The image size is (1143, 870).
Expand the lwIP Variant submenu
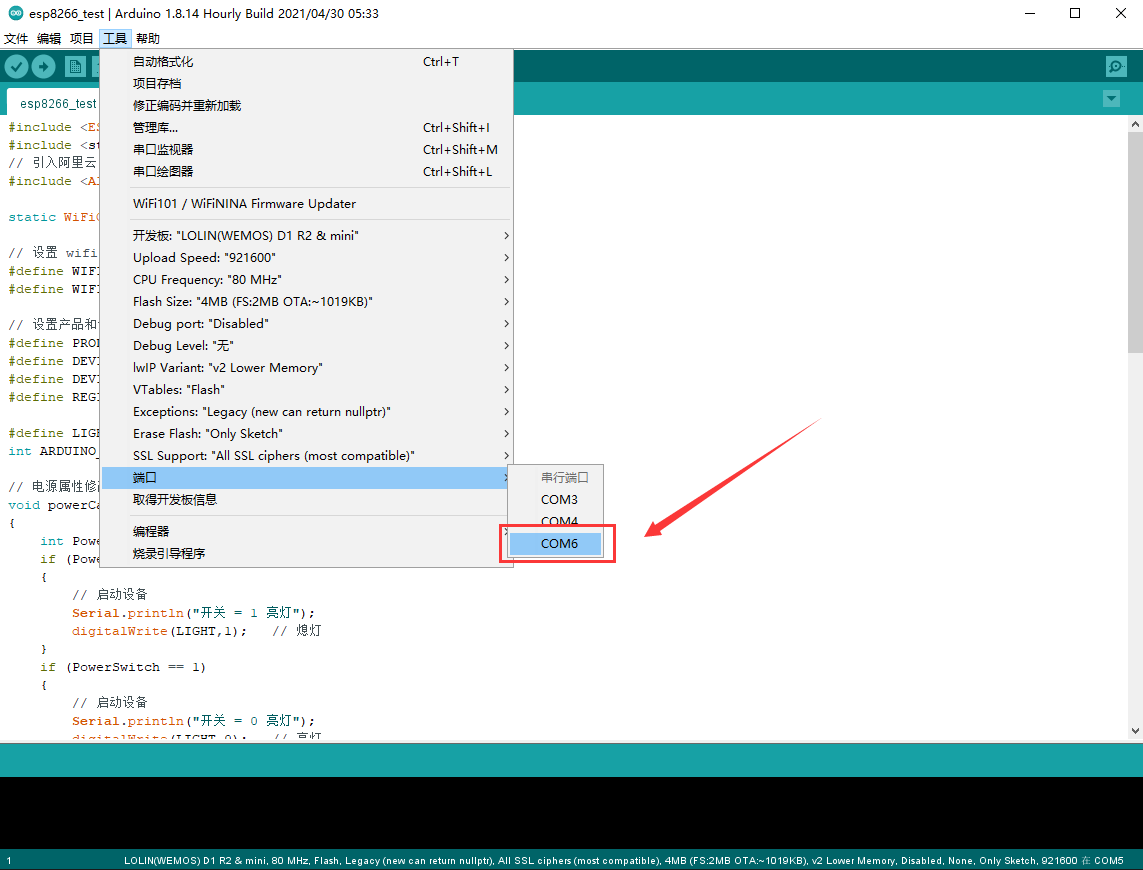click(305, 368)
